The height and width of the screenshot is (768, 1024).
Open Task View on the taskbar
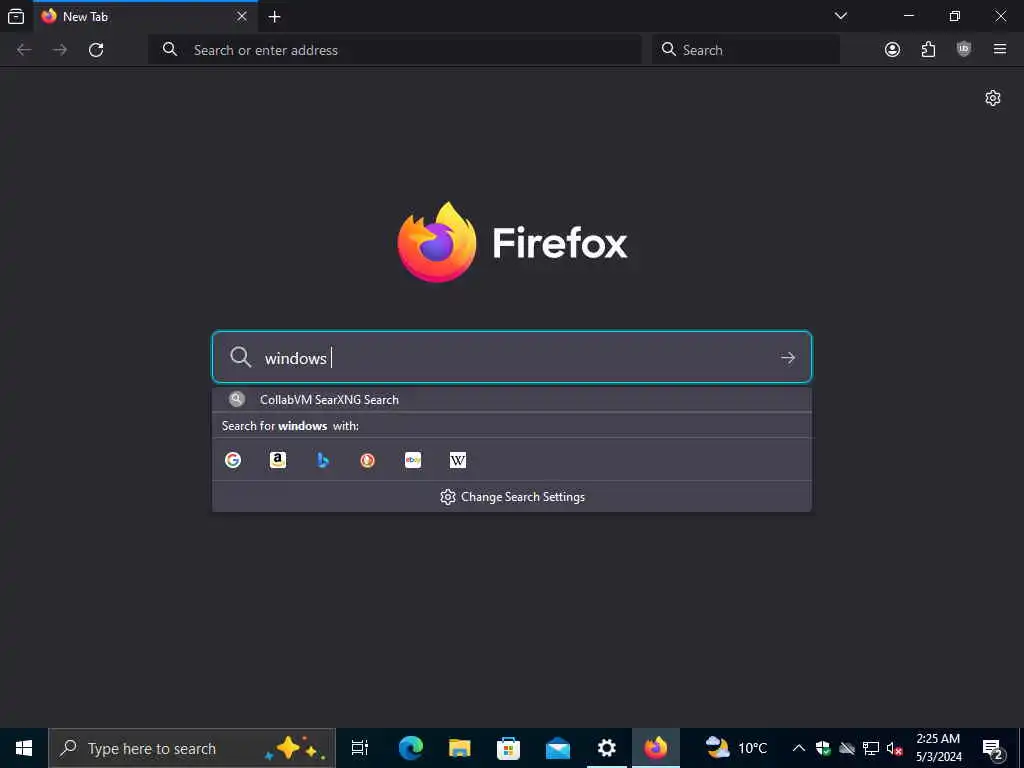[x=360, y=748]
